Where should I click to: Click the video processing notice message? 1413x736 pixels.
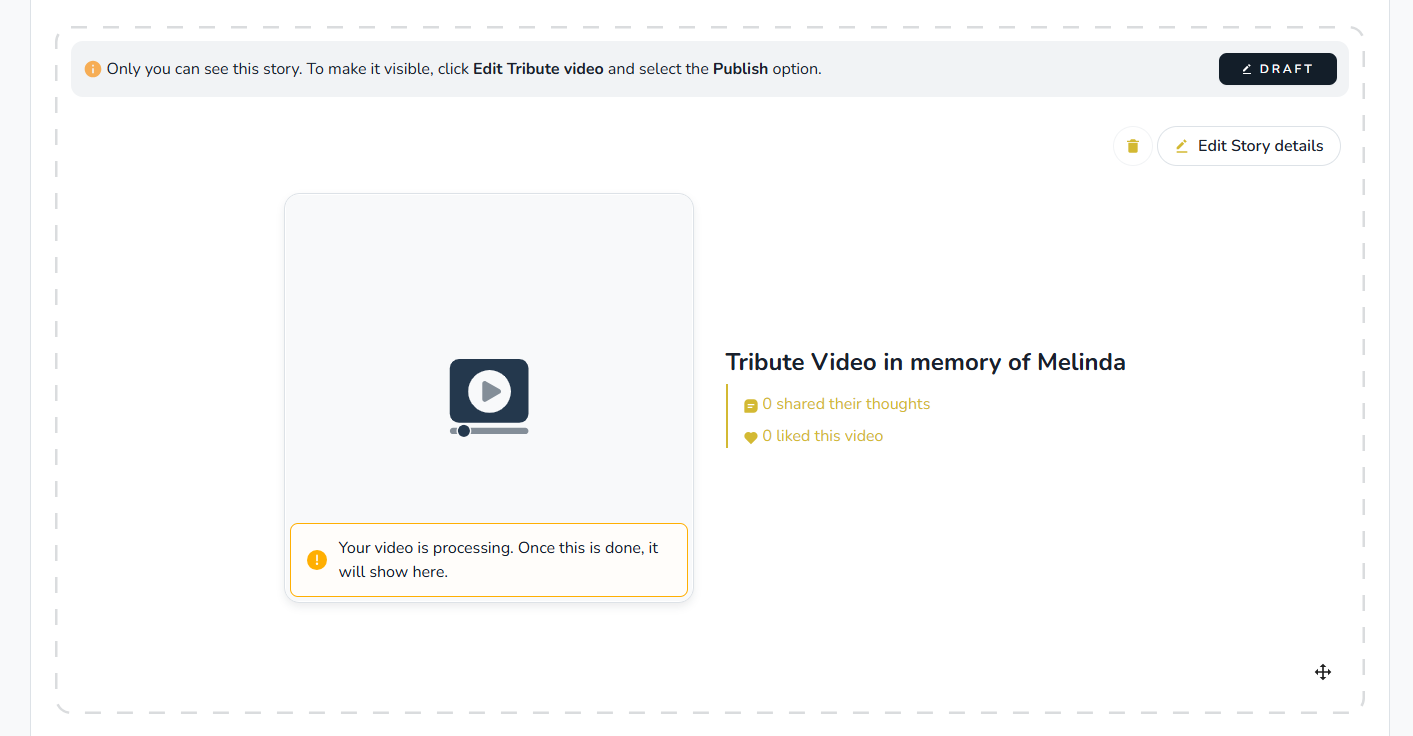pos(498,560)
